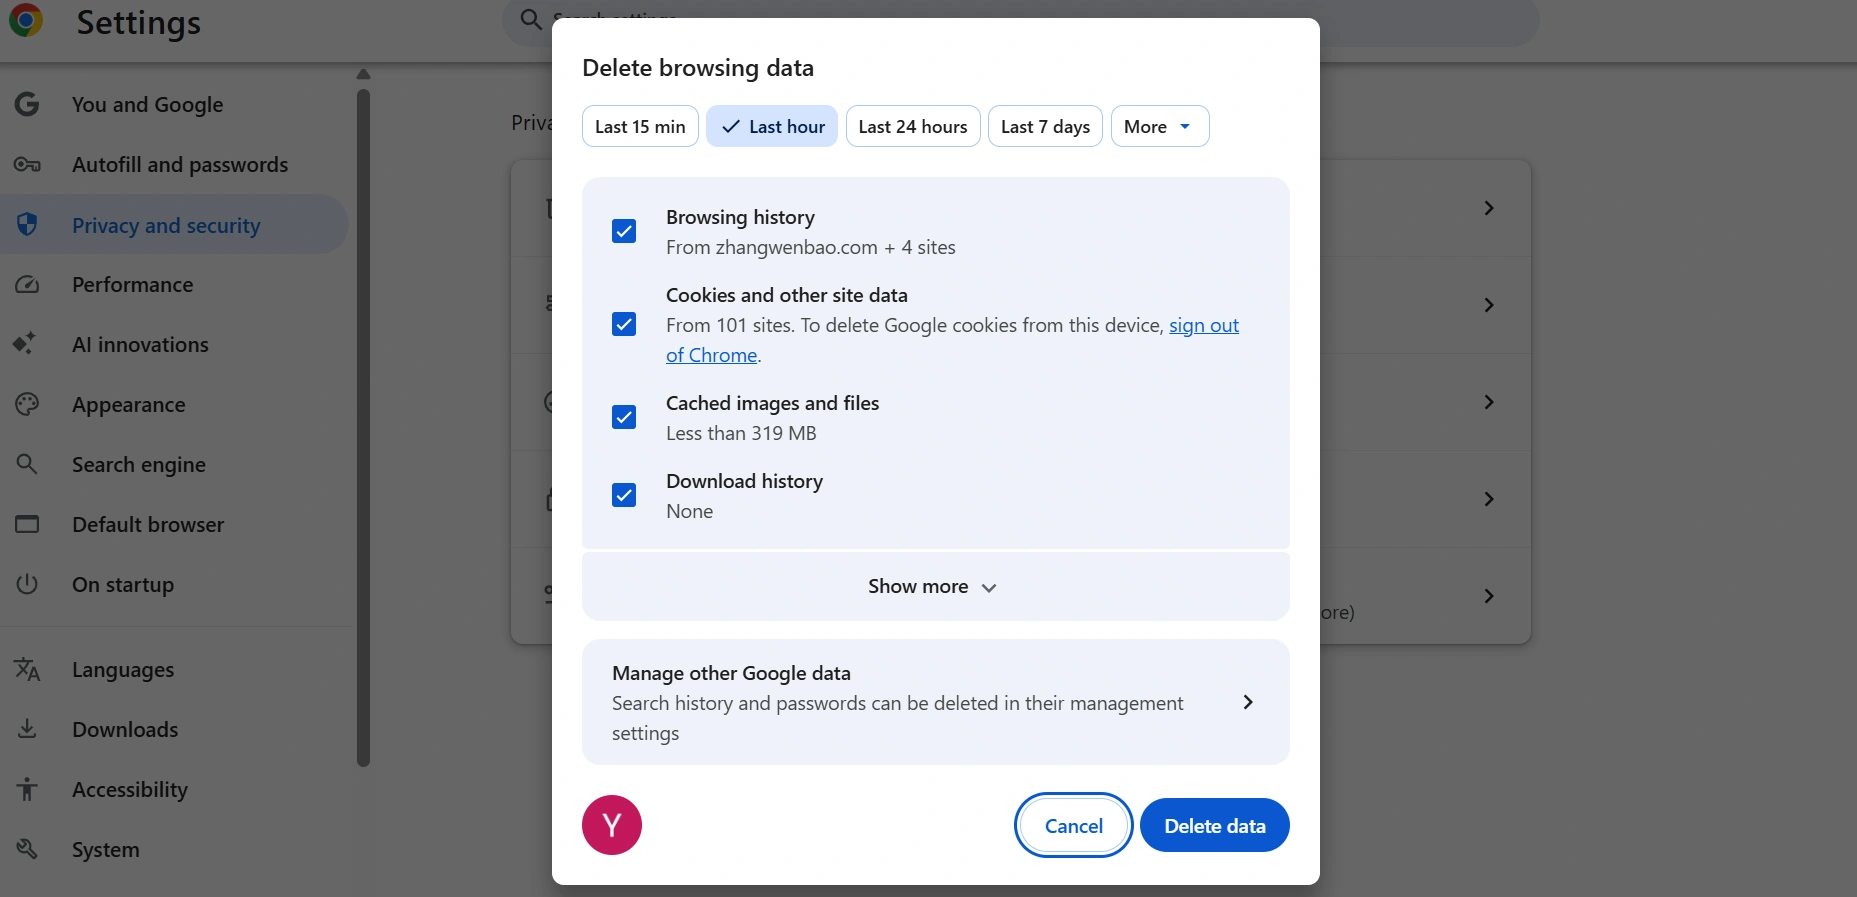Screen dimensions: 1857x897
Task: Expand Show more data types
Action: click(x=935, y=586)
